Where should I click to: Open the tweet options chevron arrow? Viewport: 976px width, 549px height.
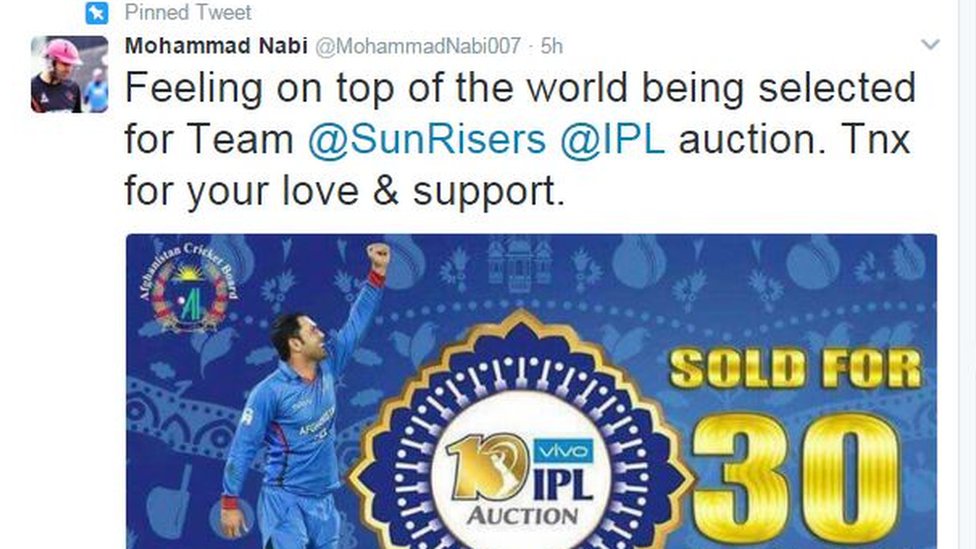(930, 45)
